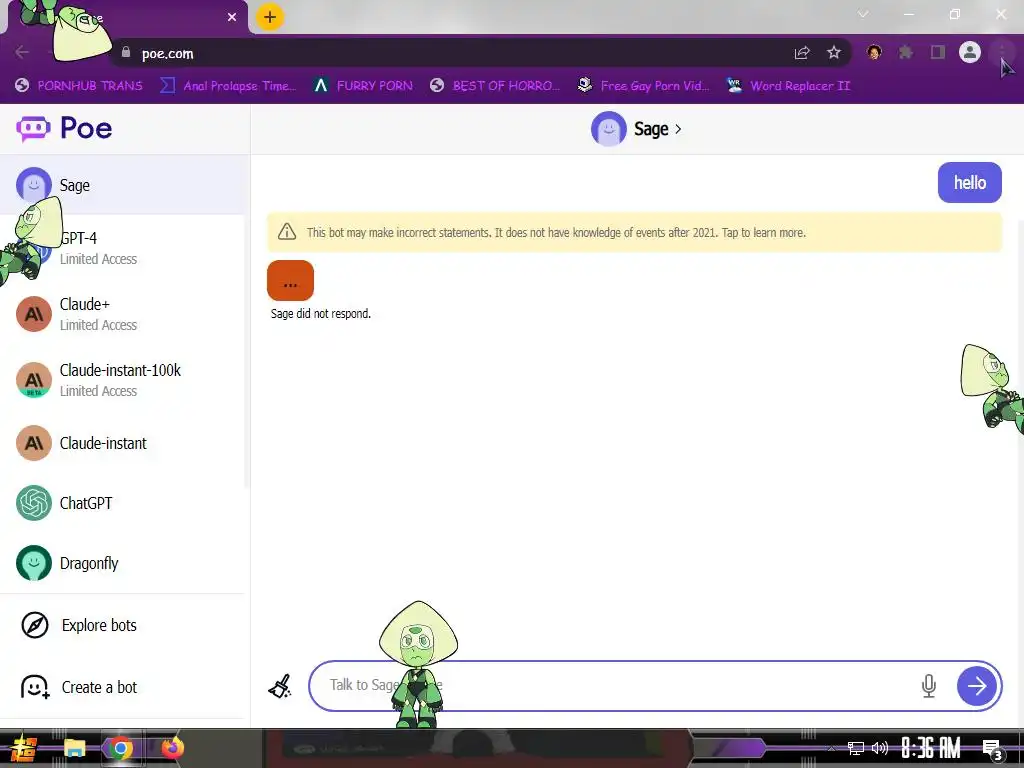The height and width of the screenshot is (768, 1024).
Task: Click the network tray icon
Action: [x=856, y=748]
